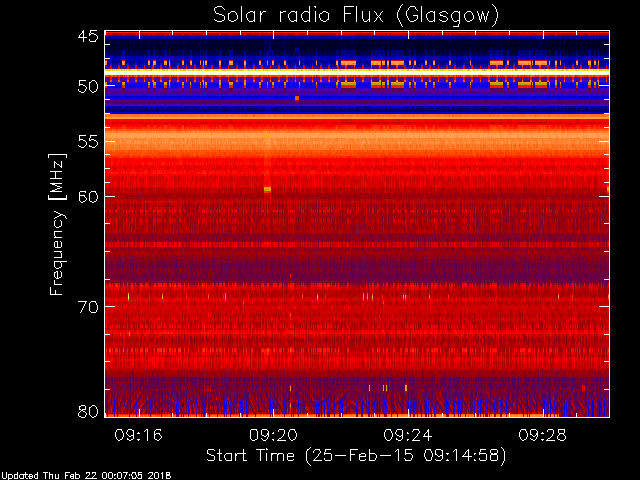Click the 'Start Time (25-Feb-15 09:14:58)' label

[x=356, y=456]
